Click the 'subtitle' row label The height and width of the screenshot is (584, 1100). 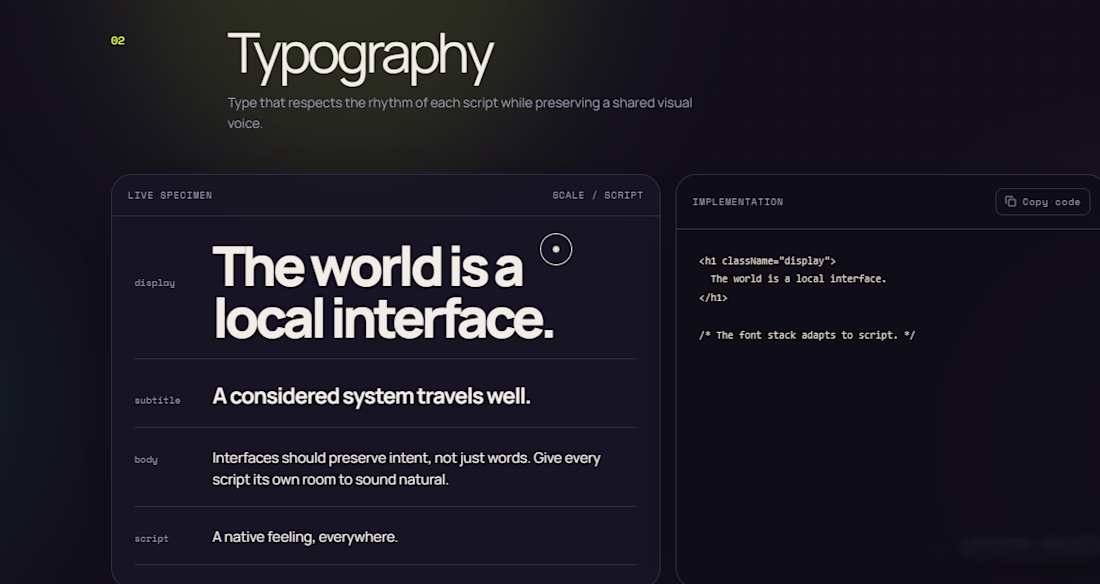pyautogui.click(x=157, y=400)
